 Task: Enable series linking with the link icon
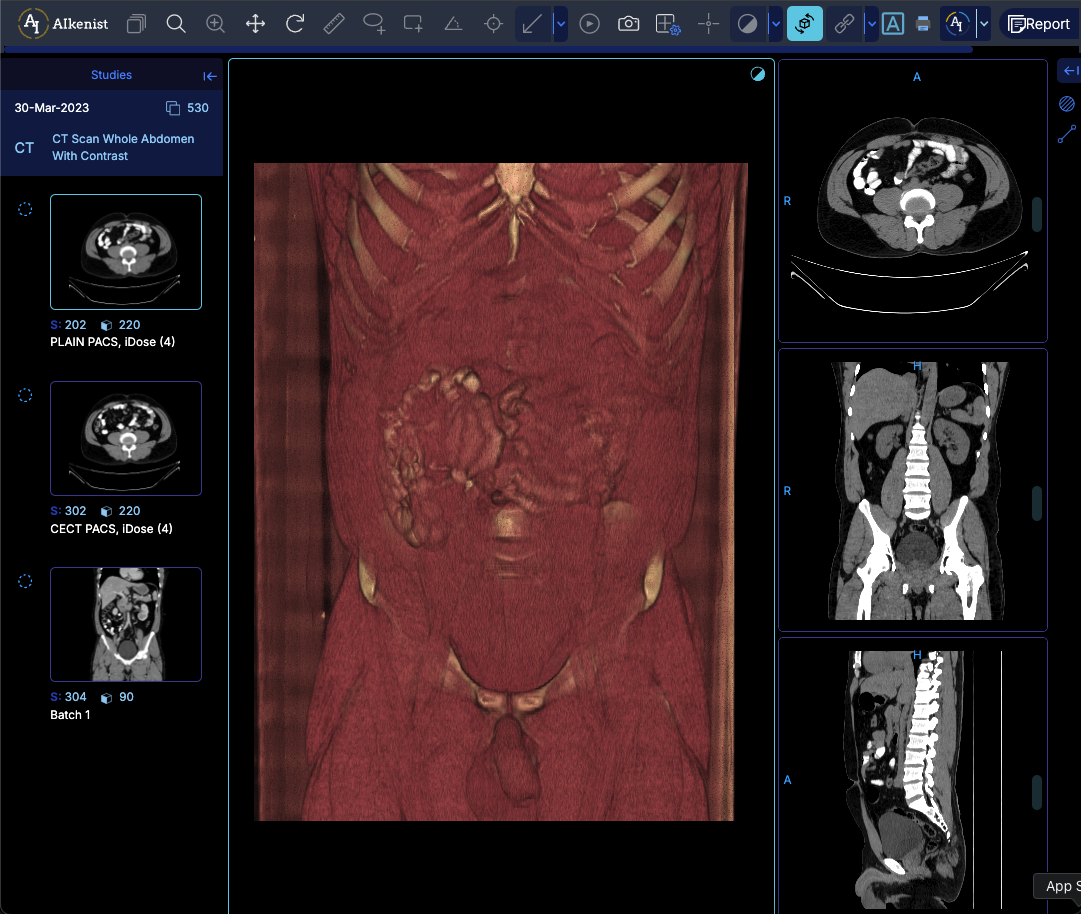pyautogui.click(x=845, y=23)
